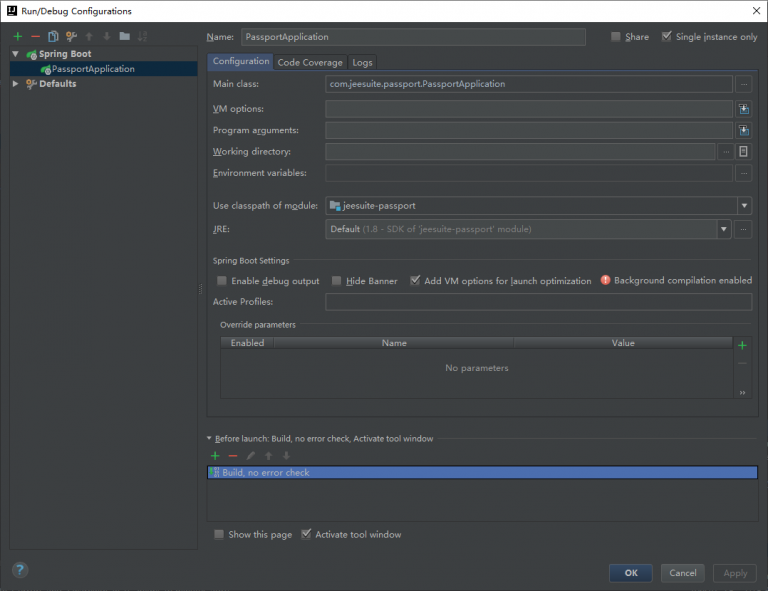
Task: Select the Spring Boot group label
Action: click(65, 54)
